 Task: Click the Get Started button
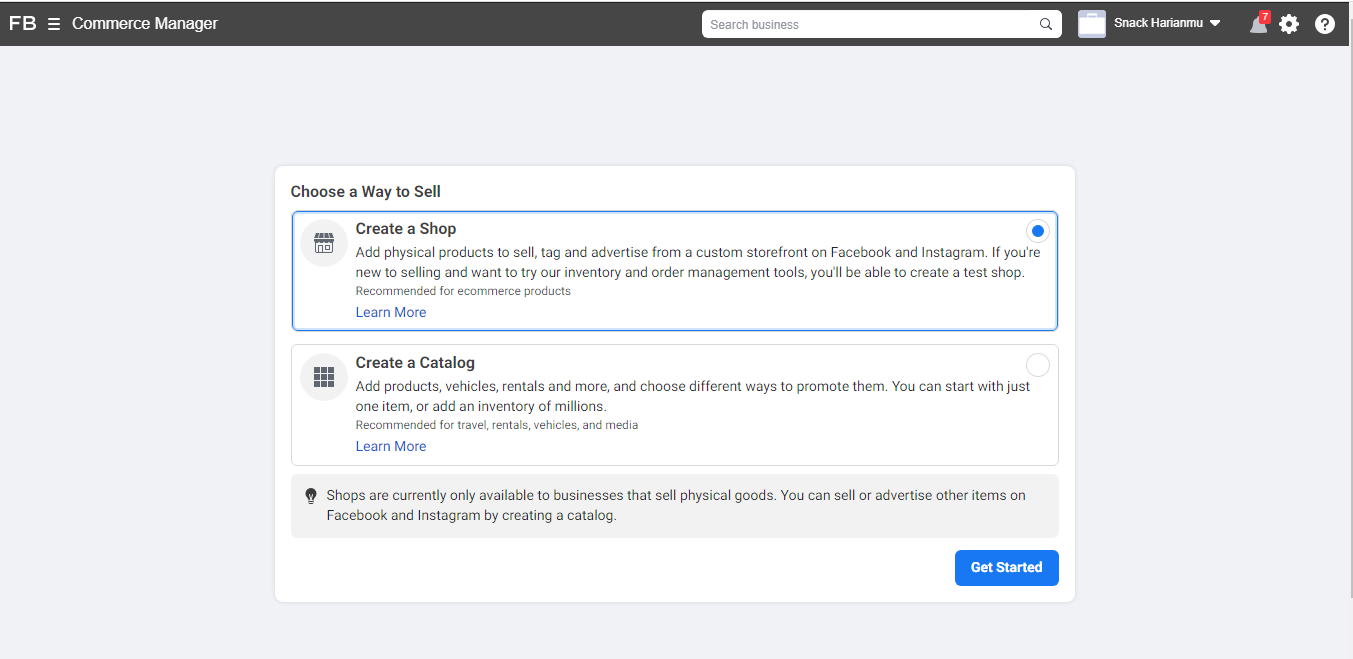point(1007,568)
